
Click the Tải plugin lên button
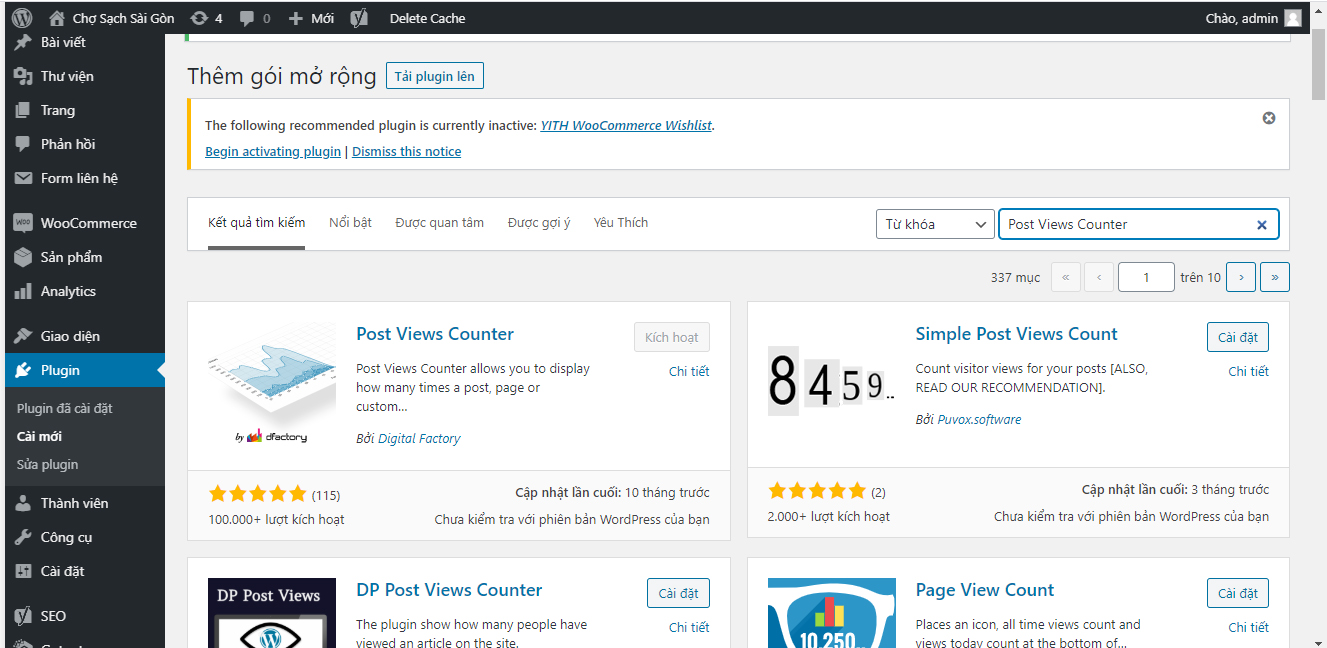tap(434, 75)
